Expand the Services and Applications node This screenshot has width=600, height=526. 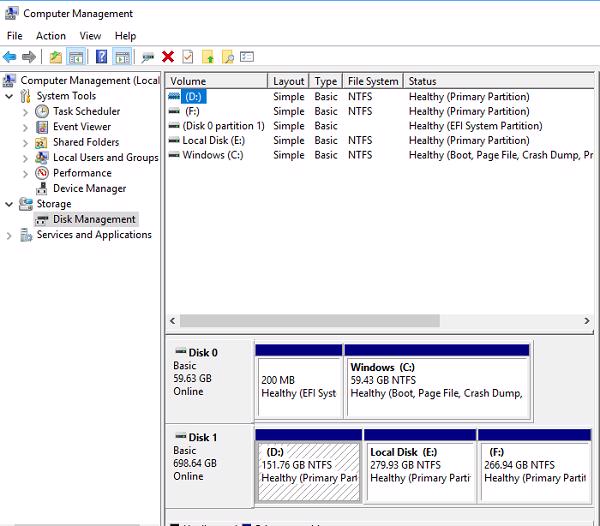pos(10,235)
